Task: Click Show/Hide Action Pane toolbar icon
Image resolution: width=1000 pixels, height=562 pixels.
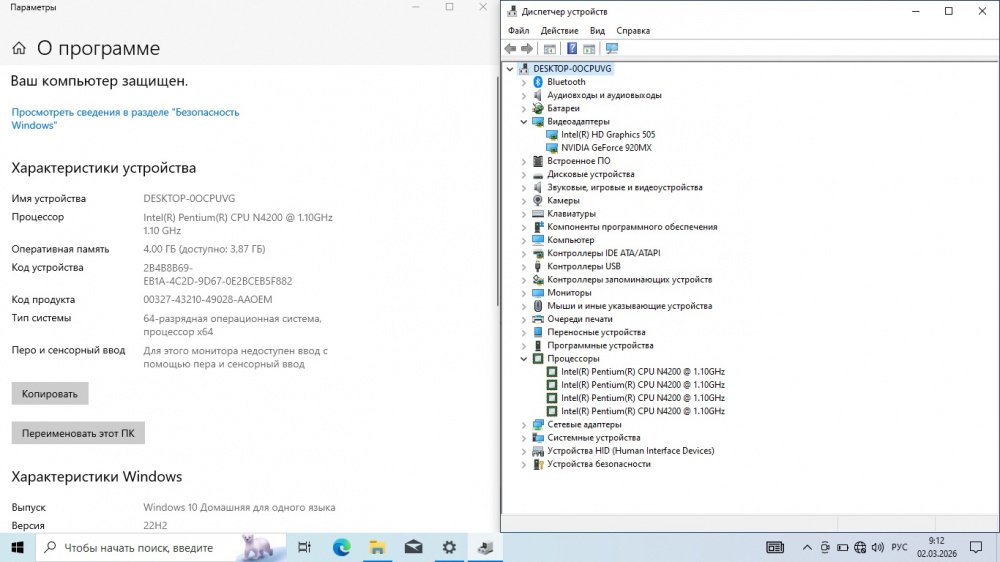Action: [x=589, y=48]
